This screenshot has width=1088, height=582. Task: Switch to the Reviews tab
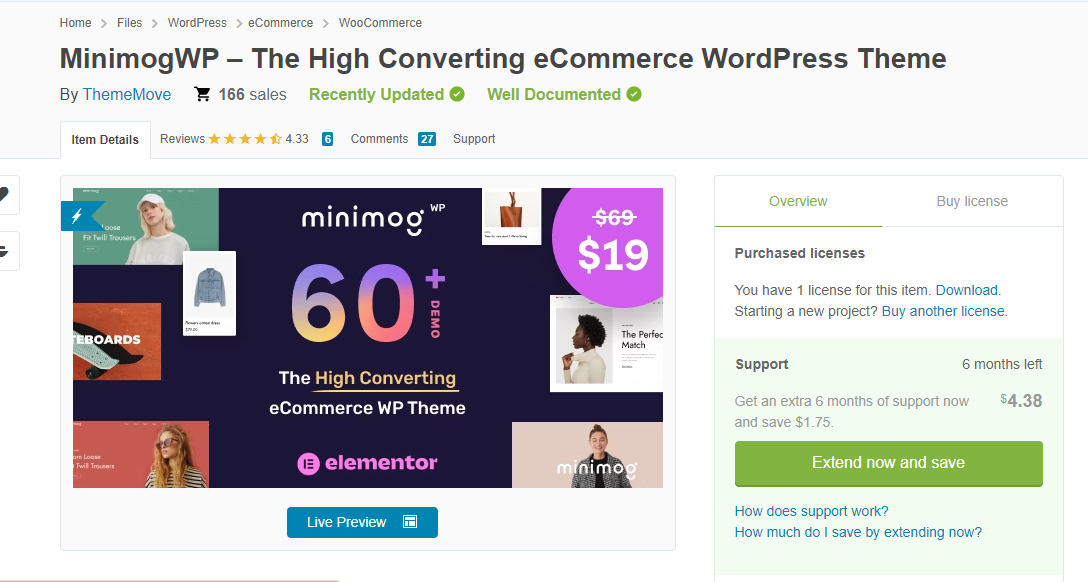point(182,138)
